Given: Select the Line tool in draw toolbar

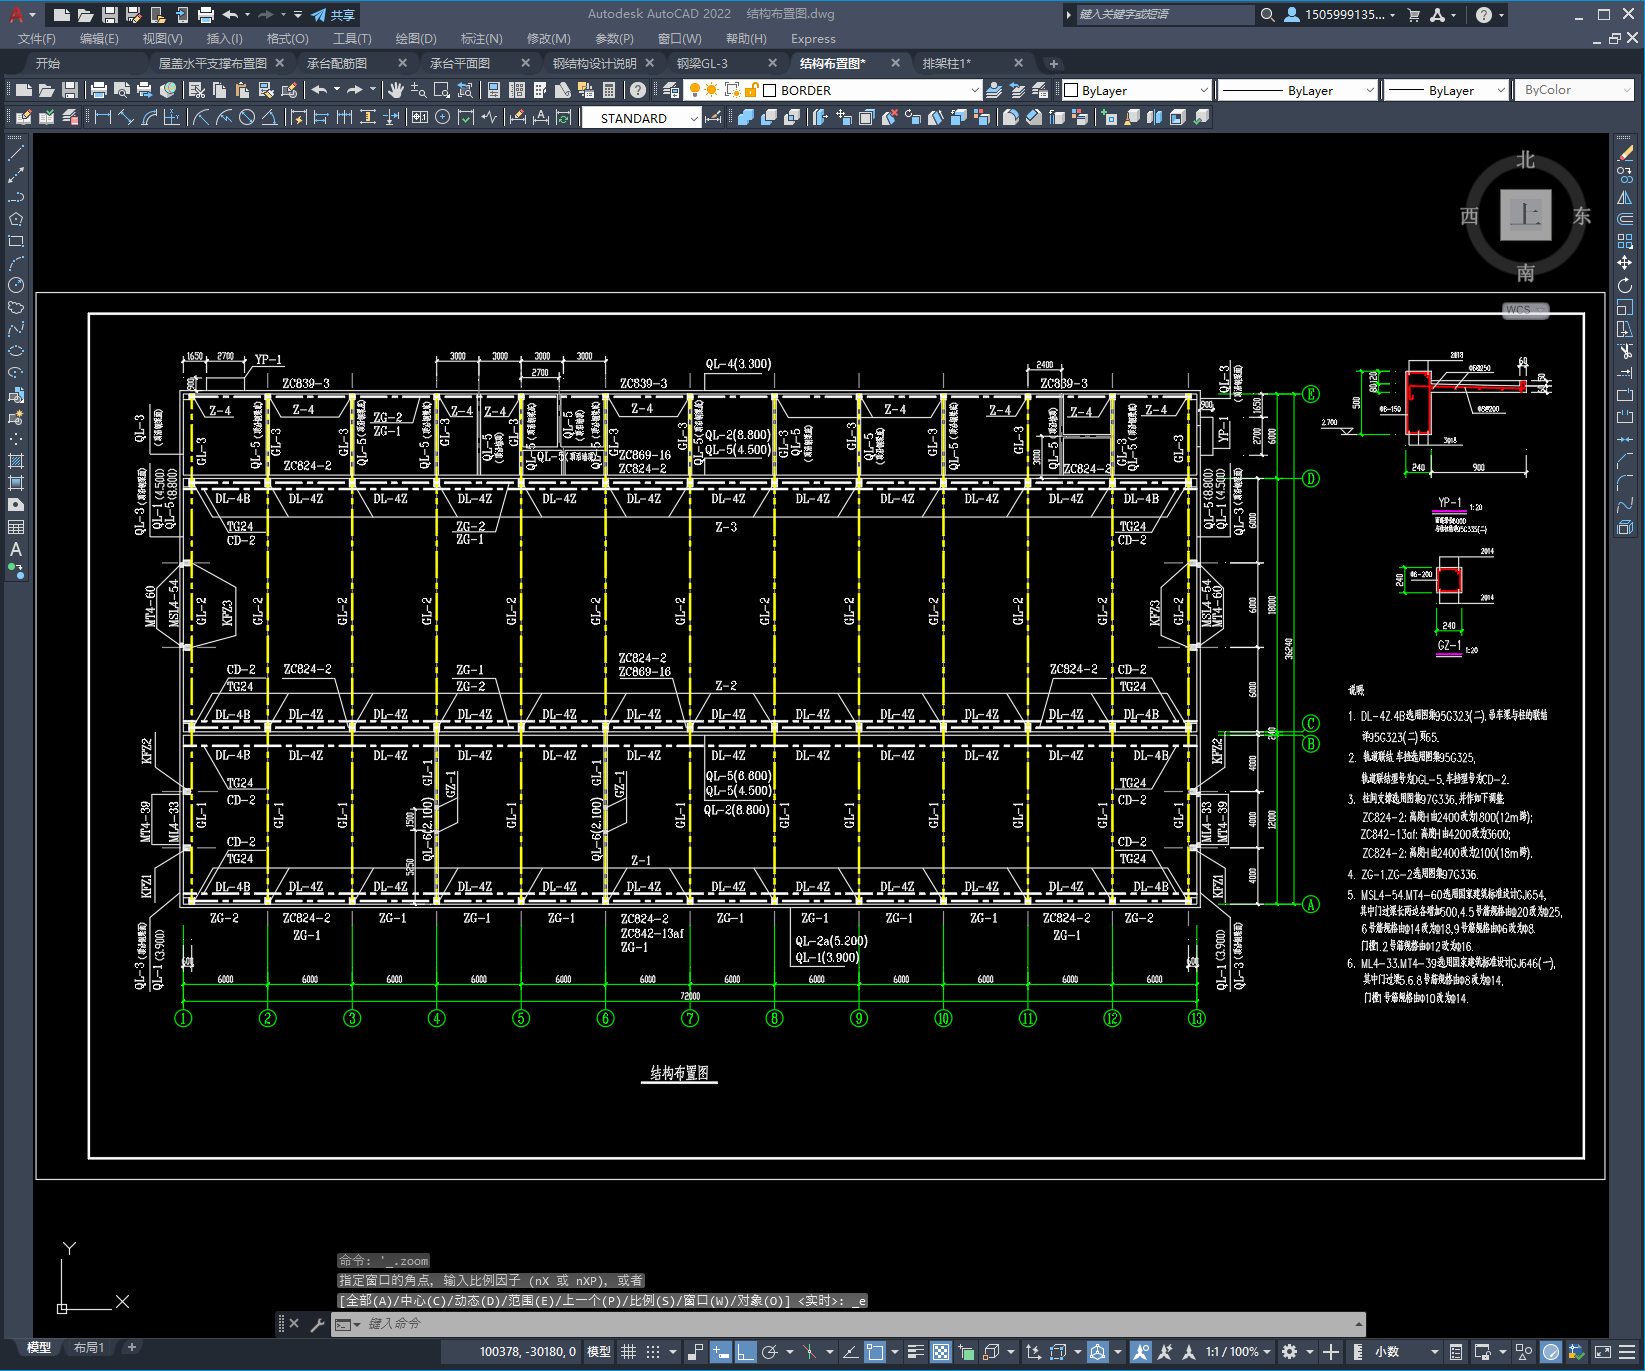Looking at the screenshot, I should [x=16, y=154].
